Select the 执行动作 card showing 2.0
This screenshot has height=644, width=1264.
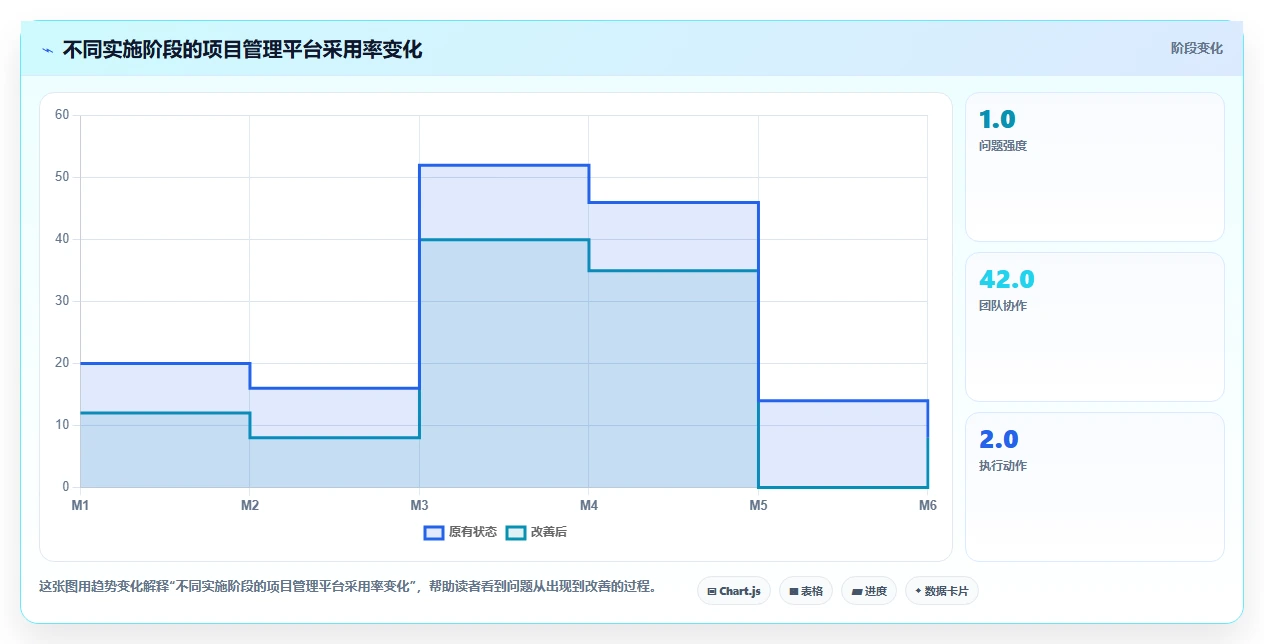coord(1094,487)
